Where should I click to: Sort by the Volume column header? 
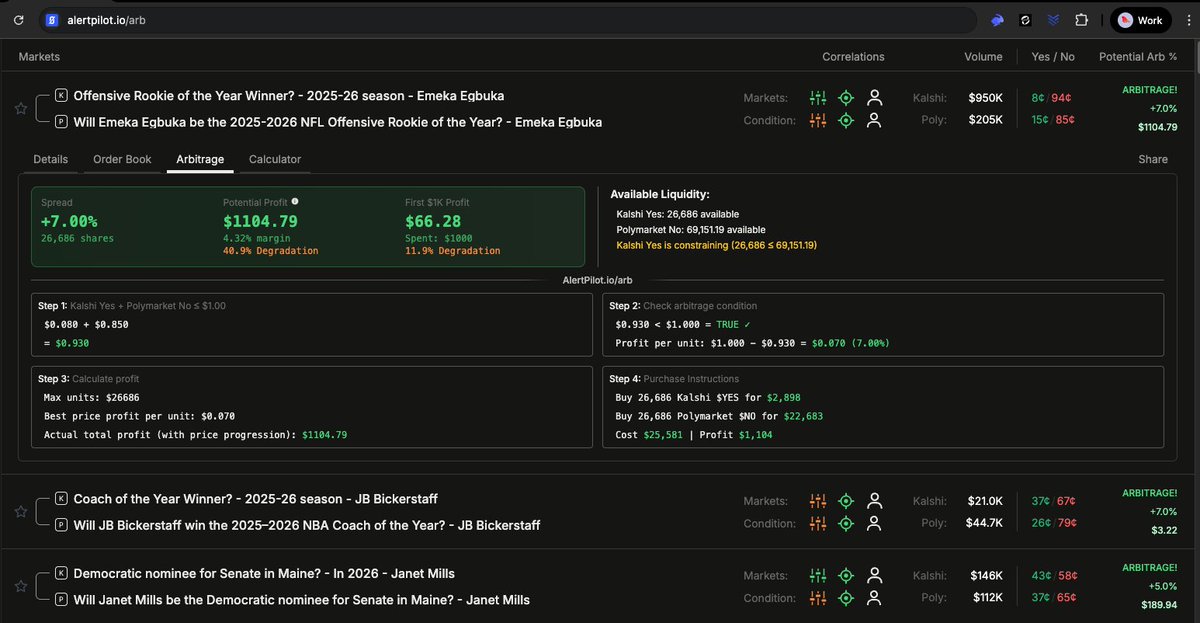point(983,57)
